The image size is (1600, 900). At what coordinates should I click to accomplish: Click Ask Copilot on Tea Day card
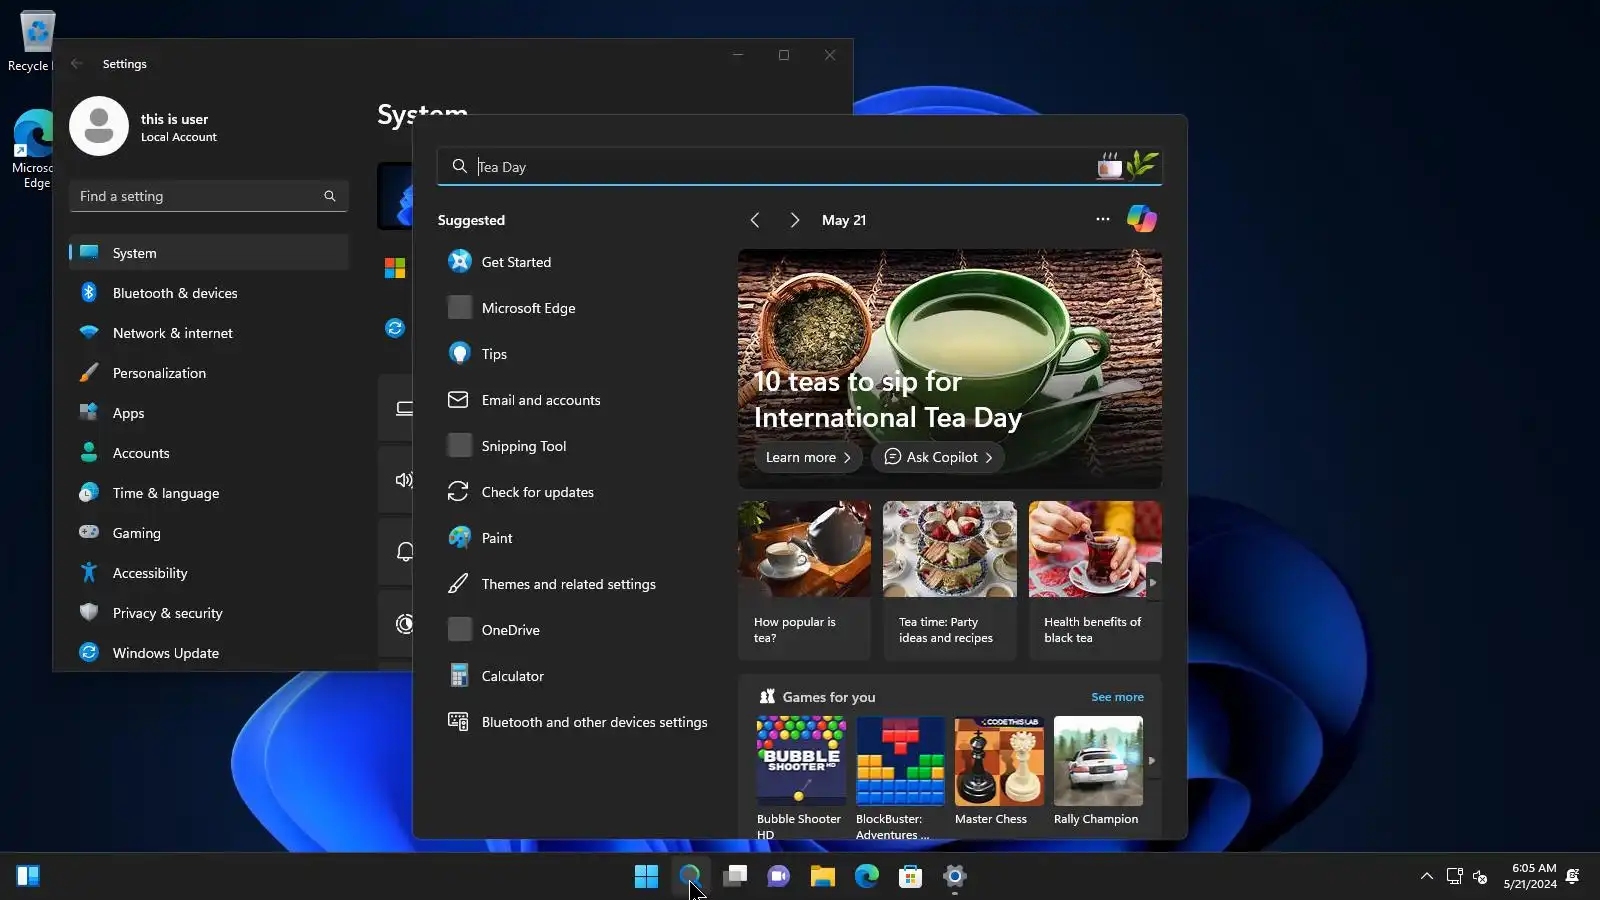[x=938, y=457]
